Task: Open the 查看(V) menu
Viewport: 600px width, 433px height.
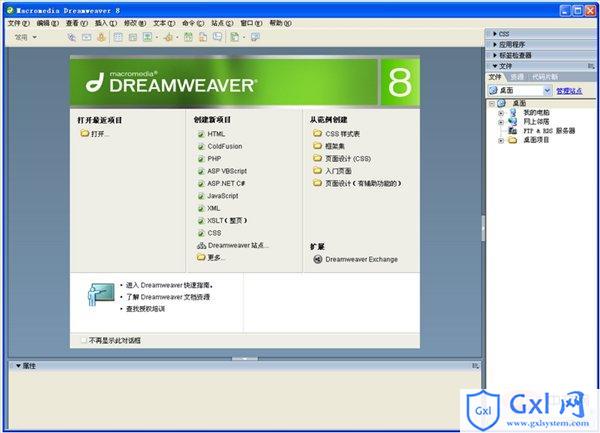Action: pos(77,23)
